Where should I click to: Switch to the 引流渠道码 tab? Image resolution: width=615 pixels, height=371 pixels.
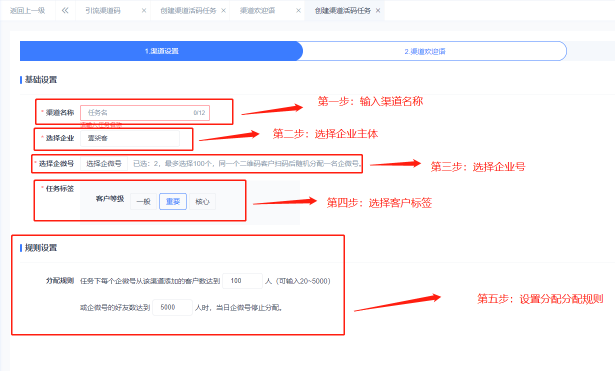point(103,11)
